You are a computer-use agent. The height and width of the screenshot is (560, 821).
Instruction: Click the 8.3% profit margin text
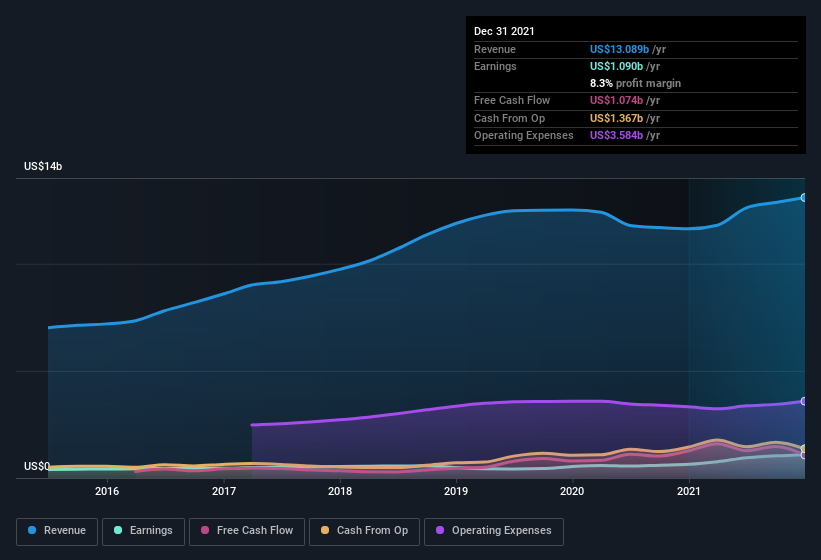pyautogui.click(x=635, y=83)
